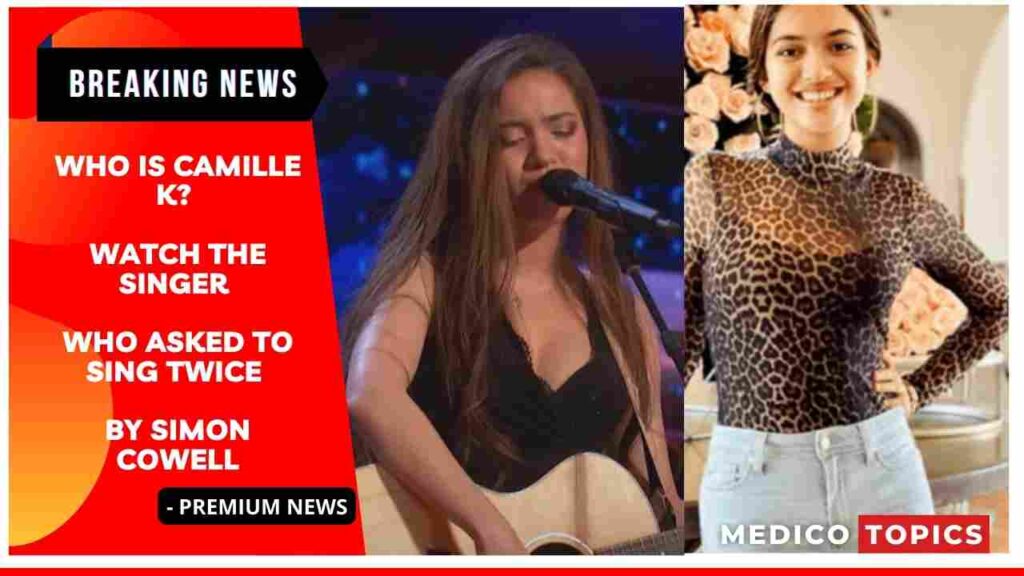Click the BREAKING NEWS black banner
This screenshot has width=1024, height=576.
[182, 84]
